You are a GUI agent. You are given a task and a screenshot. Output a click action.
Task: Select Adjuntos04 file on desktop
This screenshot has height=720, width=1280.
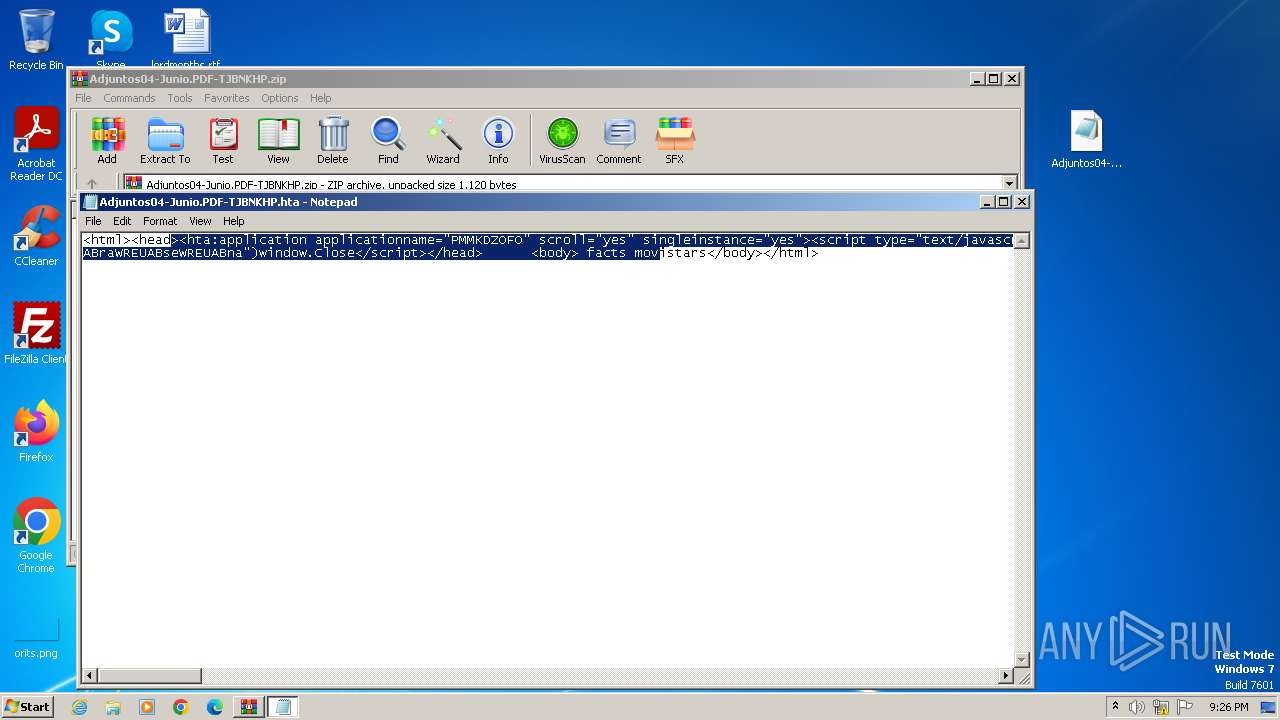click(1087, 139)
